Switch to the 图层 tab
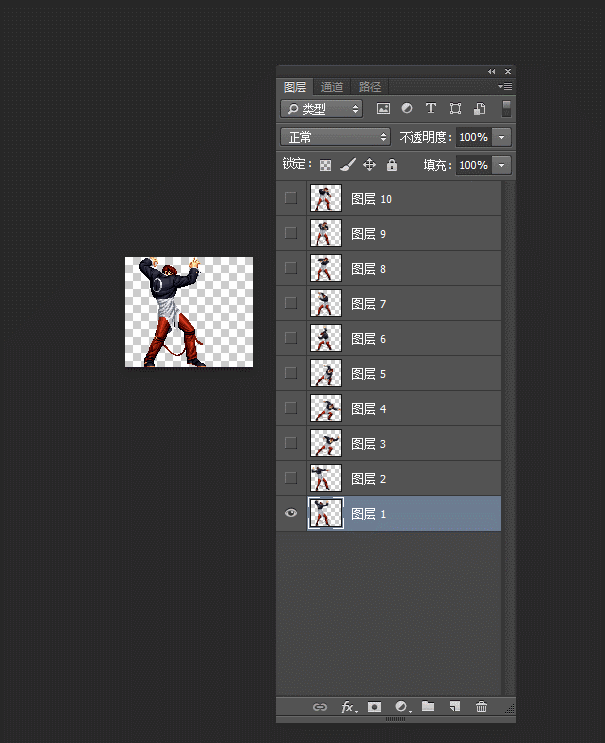This screenshot has width=605, height=743. click(x=295, y=87)
